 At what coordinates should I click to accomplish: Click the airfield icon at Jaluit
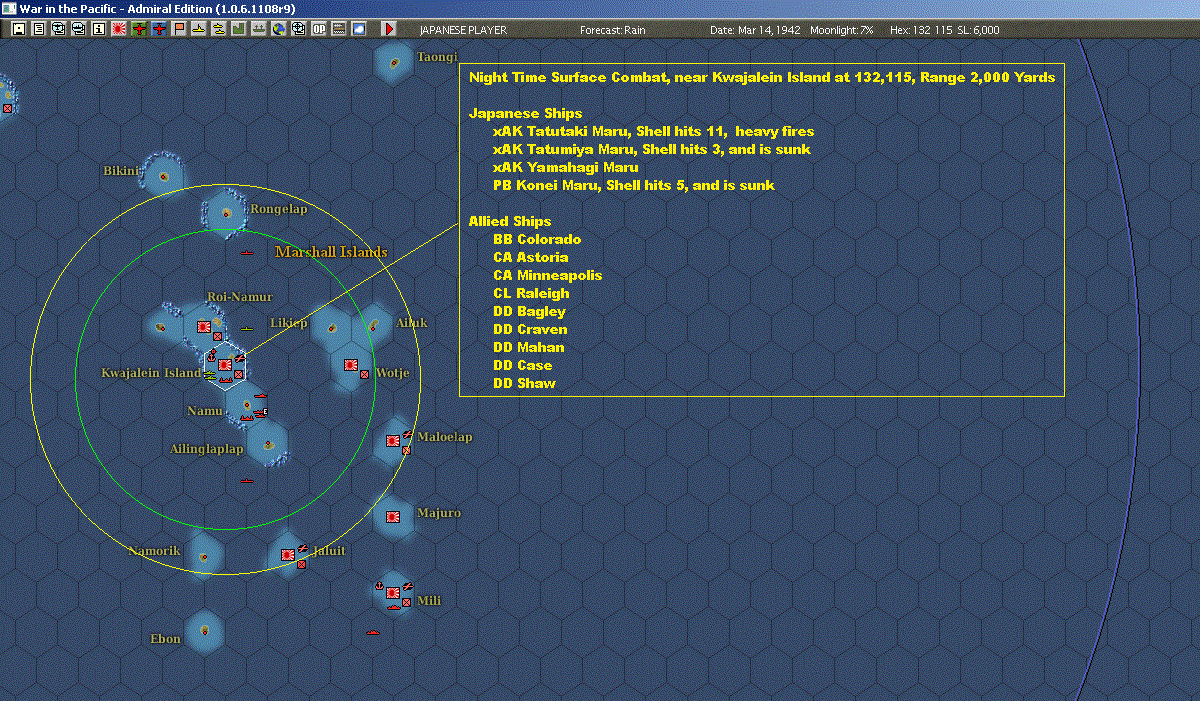pos(302,548)
